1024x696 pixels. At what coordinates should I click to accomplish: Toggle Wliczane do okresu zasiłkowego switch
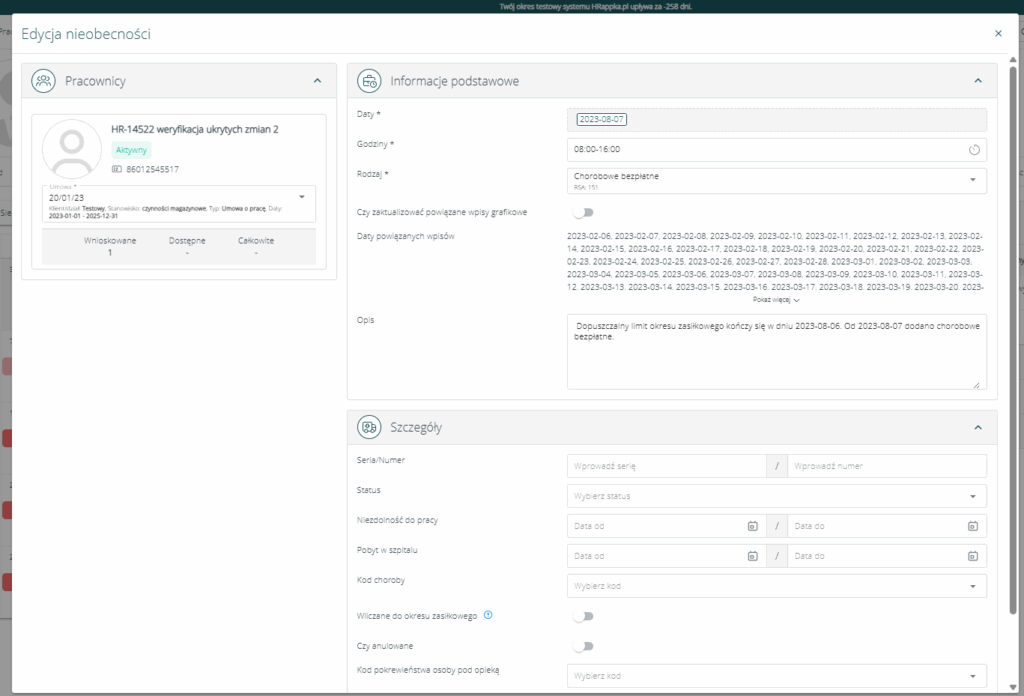[582, 616]
